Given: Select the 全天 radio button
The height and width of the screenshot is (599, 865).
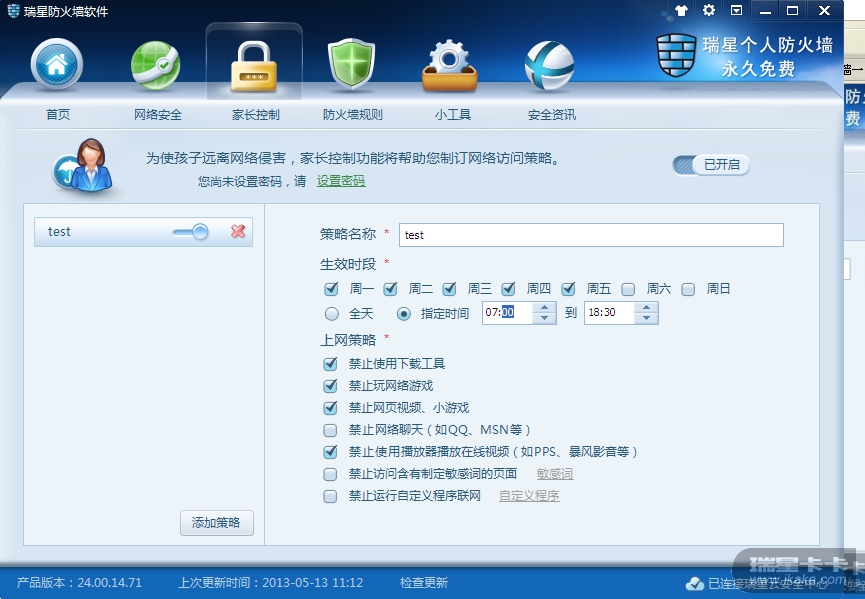Looking at the screenshot, I should tap(332, 314).
